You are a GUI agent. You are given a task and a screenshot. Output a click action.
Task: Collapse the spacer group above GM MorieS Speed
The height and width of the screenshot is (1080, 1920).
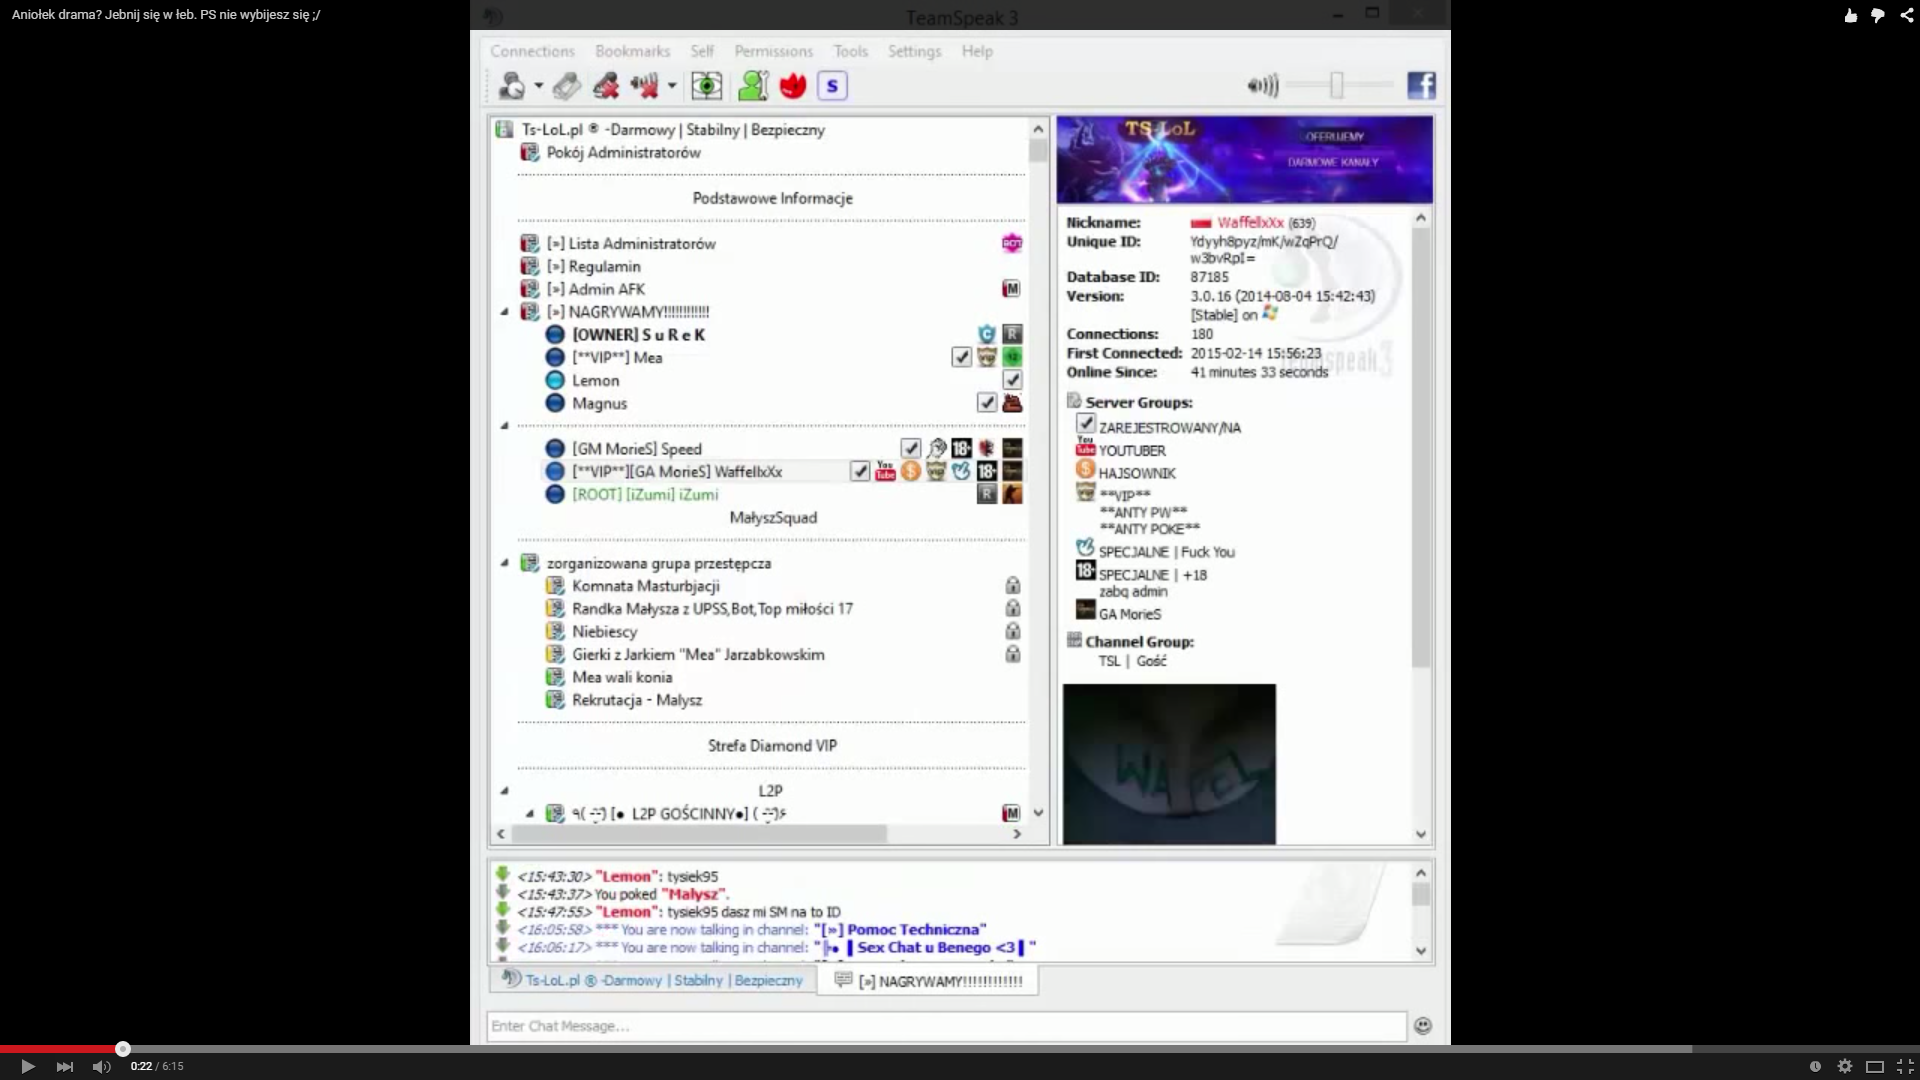tap(504, 426)
